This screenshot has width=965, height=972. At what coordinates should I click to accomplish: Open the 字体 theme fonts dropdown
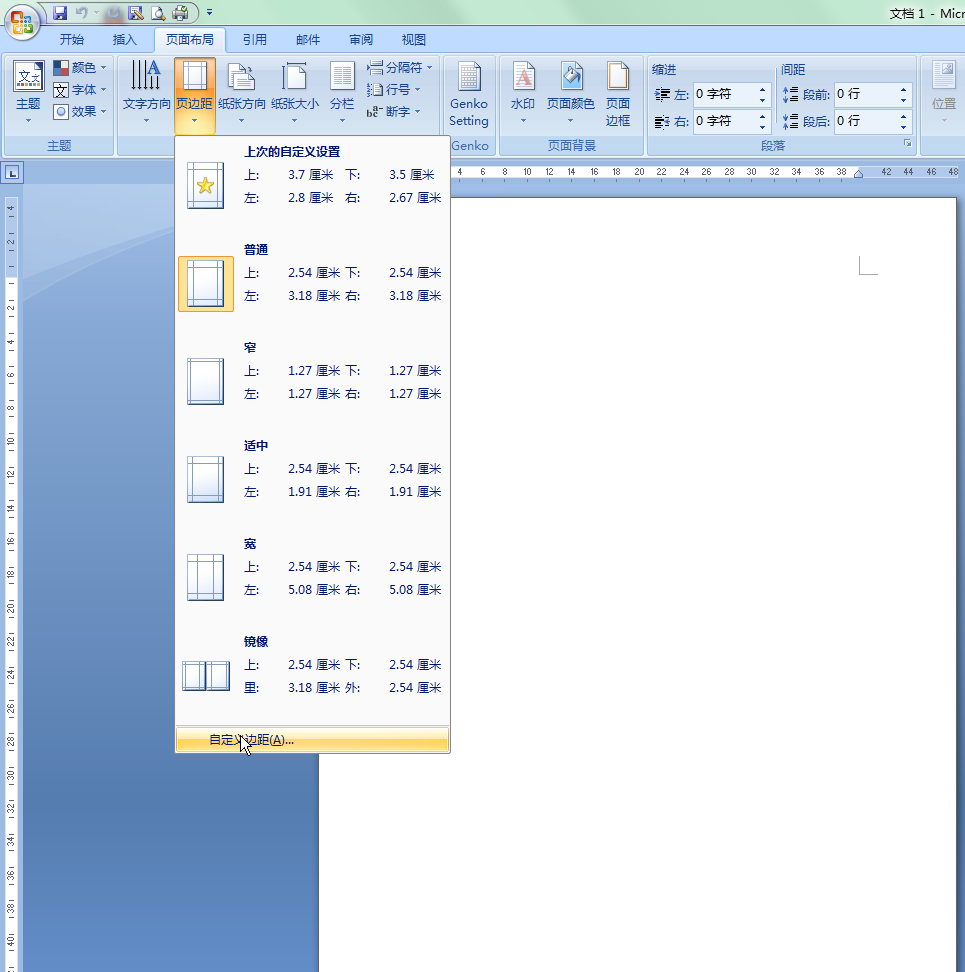79,89
